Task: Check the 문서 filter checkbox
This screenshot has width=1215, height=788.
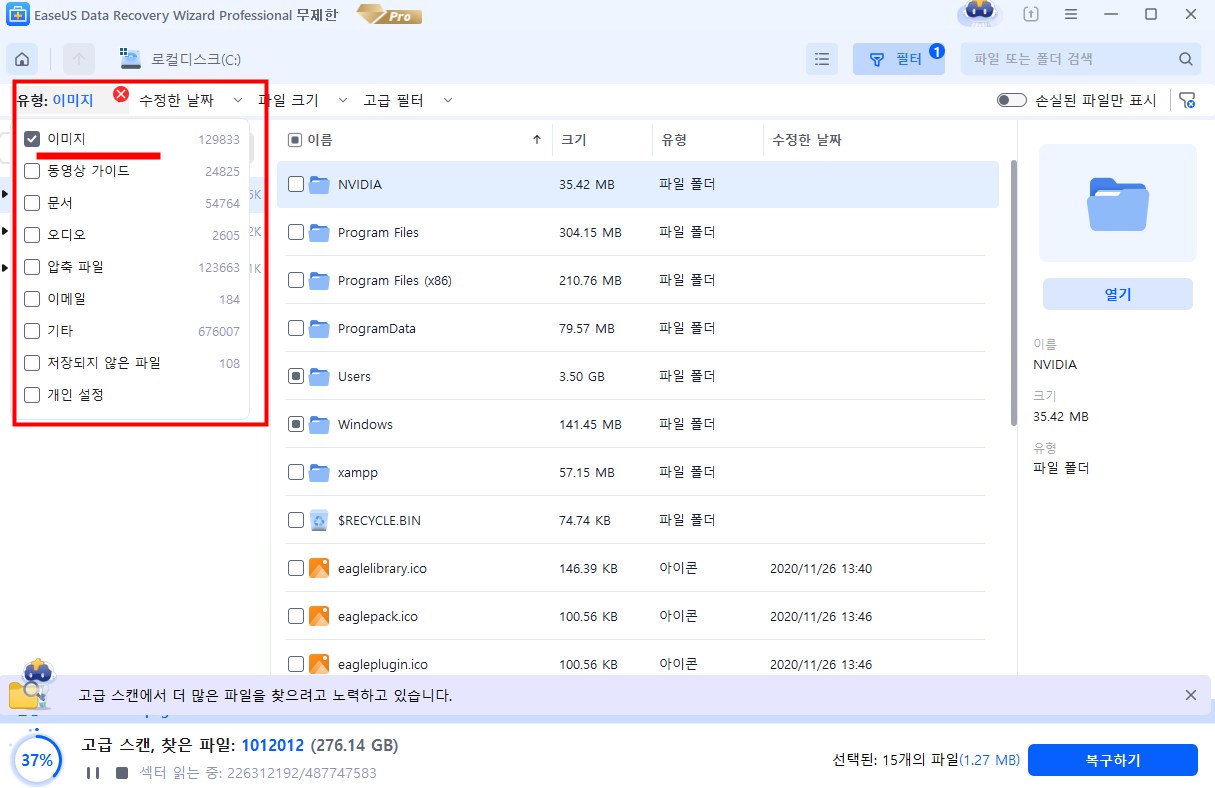Action: pyautogui.click(x=32, y=203)
